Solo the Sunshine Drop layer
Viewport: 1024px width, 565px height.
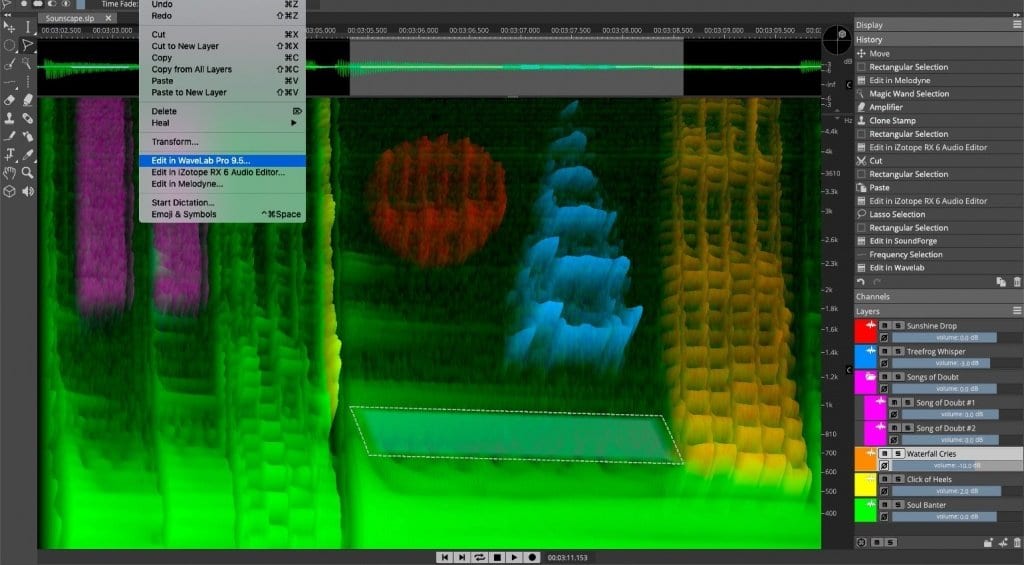click(x=898, y=325)
